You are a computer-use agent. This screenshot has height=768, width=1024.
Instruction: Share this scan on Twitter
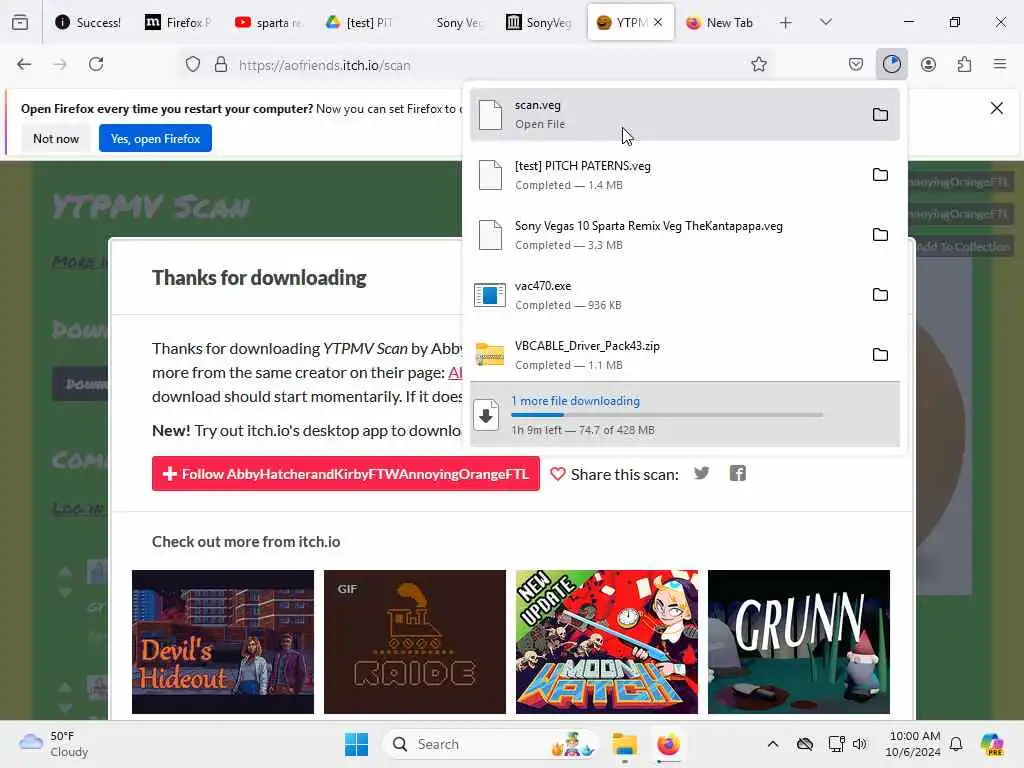[701, 473]
